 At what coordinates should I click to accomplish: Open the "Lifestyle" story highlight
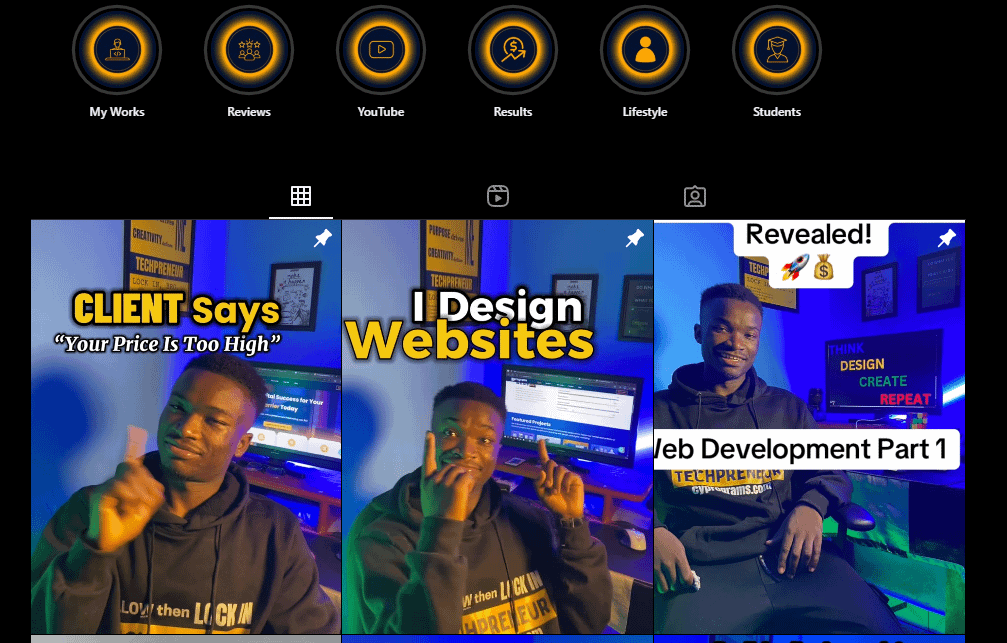click(645, 49)
